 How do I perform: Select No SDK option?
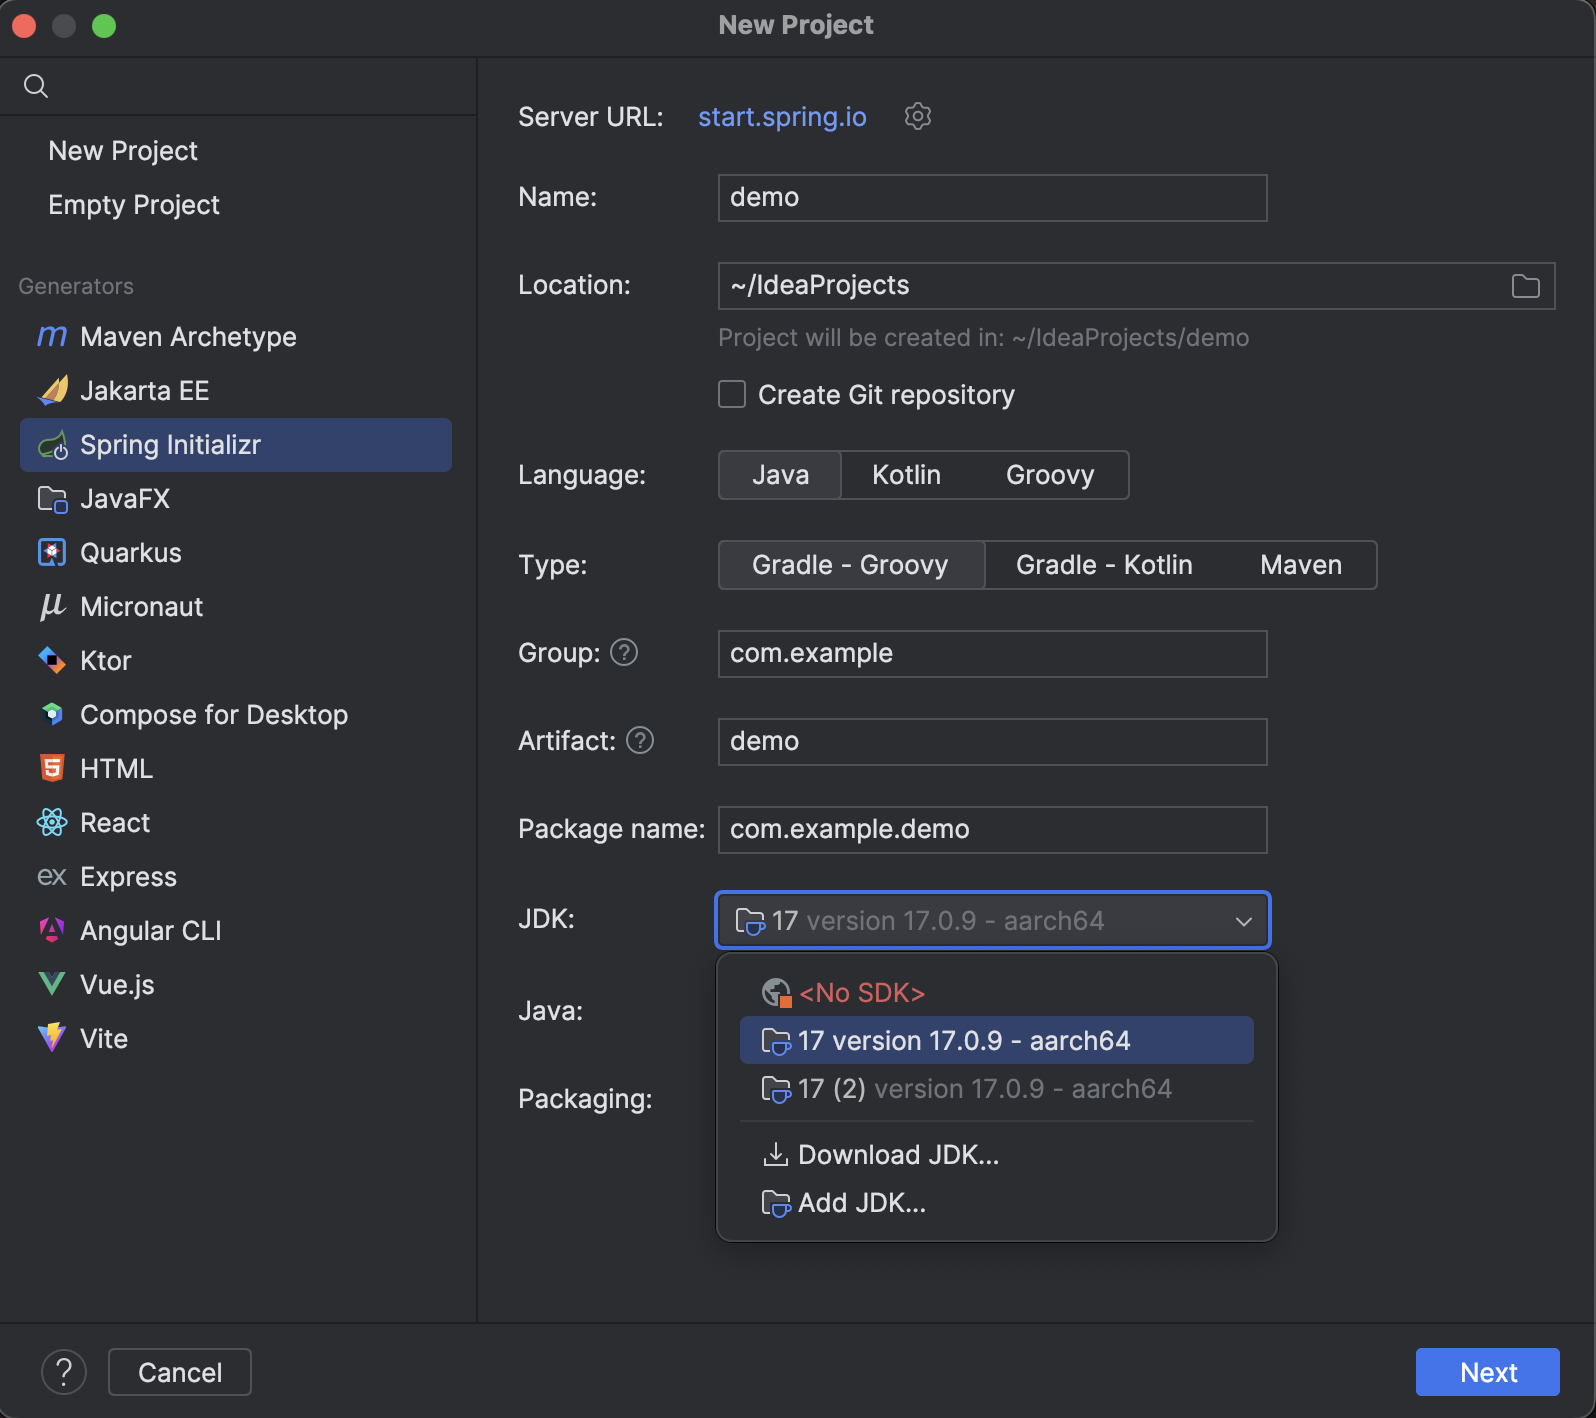(x=996, y=993)
